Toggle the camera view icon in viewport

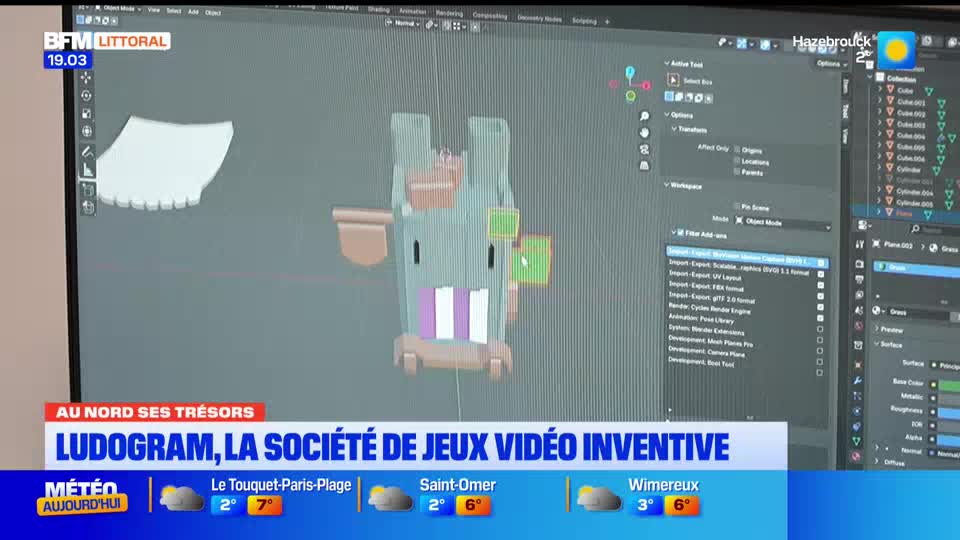[x=645, y=149]
